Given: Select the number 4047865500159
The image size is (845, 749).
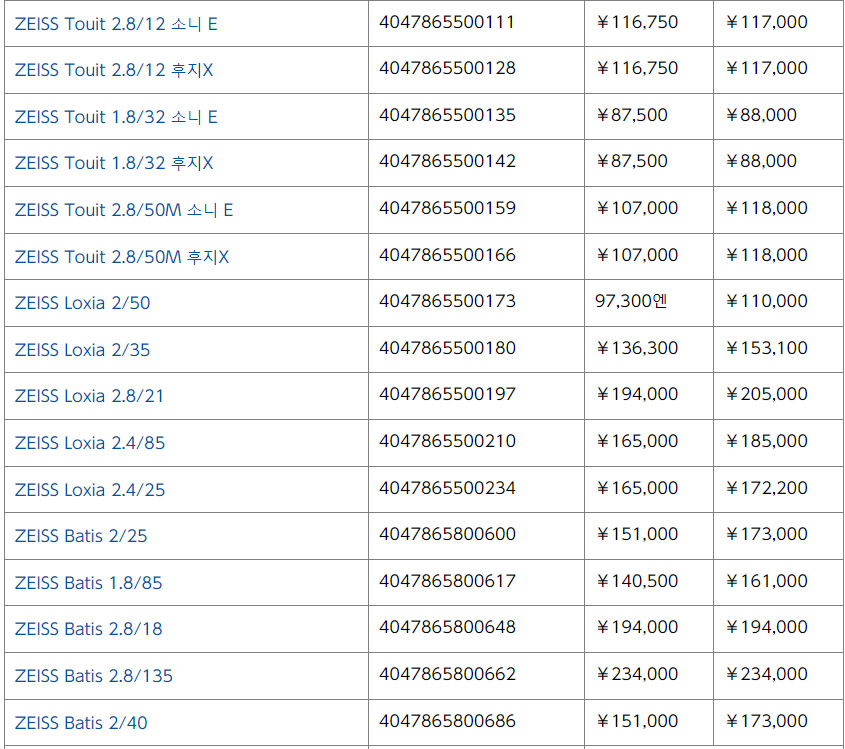Looking at the screenshot, I should (x=447, y=207).
